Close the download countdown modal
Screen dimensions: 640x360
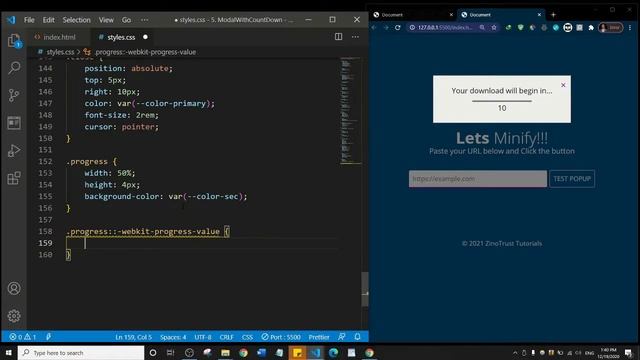pyautogui.click(x=563, y=85)
